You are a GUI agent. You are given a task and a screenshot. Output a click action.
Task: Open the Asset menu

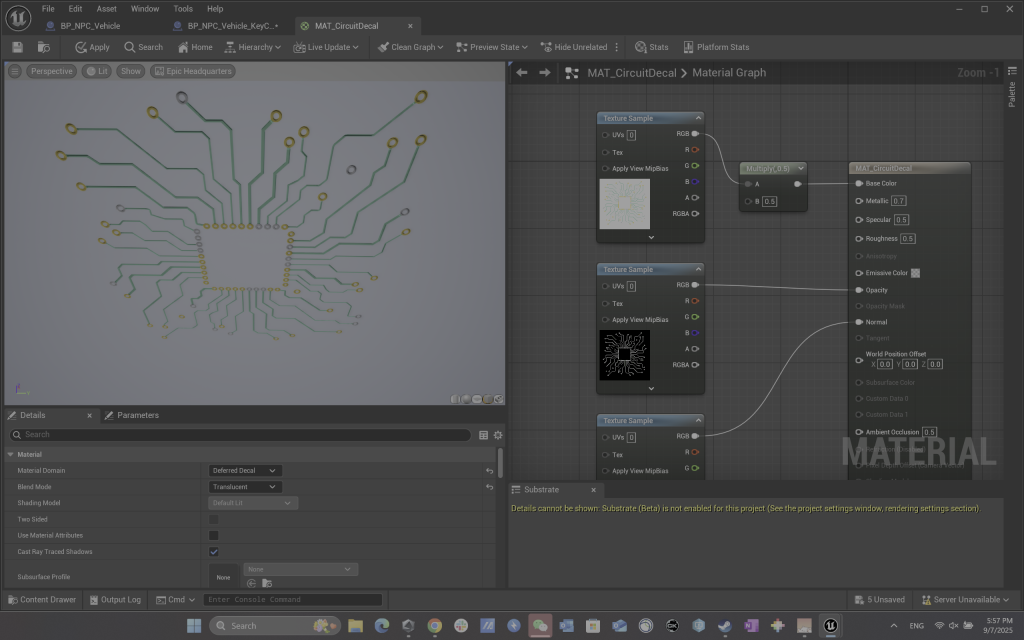click(x=106, y=8)
